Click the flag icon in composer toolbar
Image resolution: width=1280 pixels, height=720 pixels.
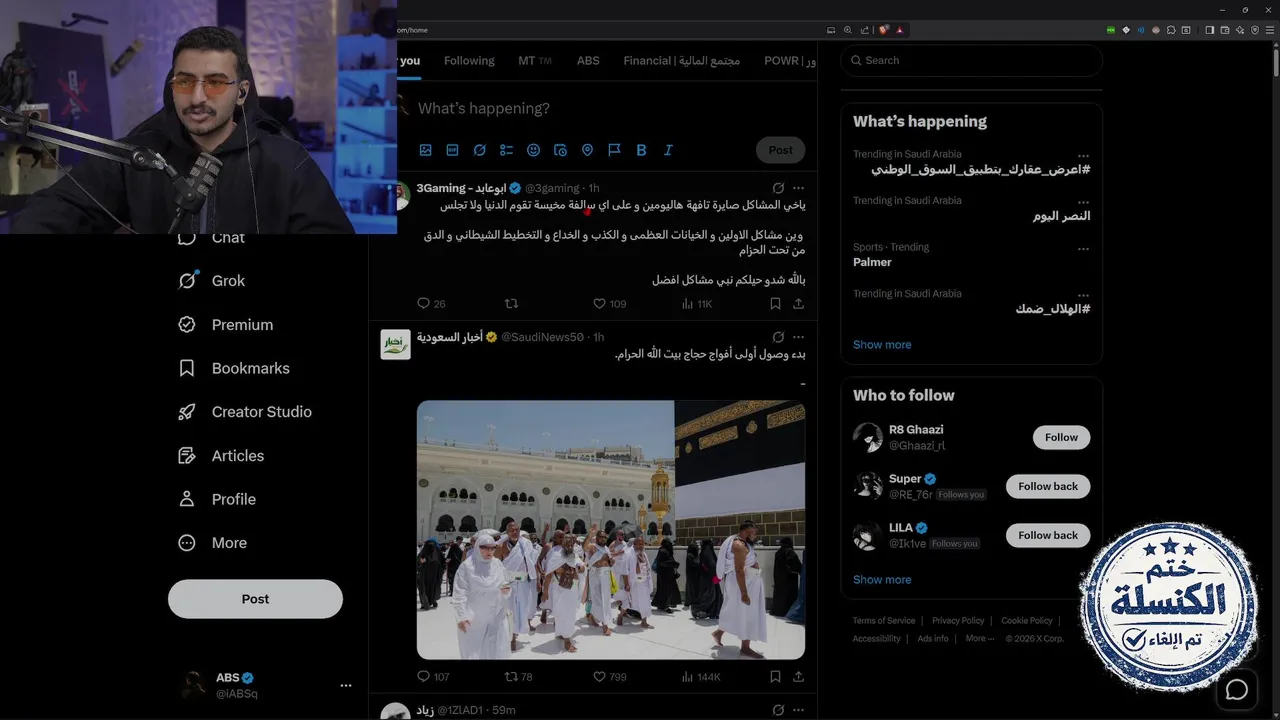[x=614, y=150]
